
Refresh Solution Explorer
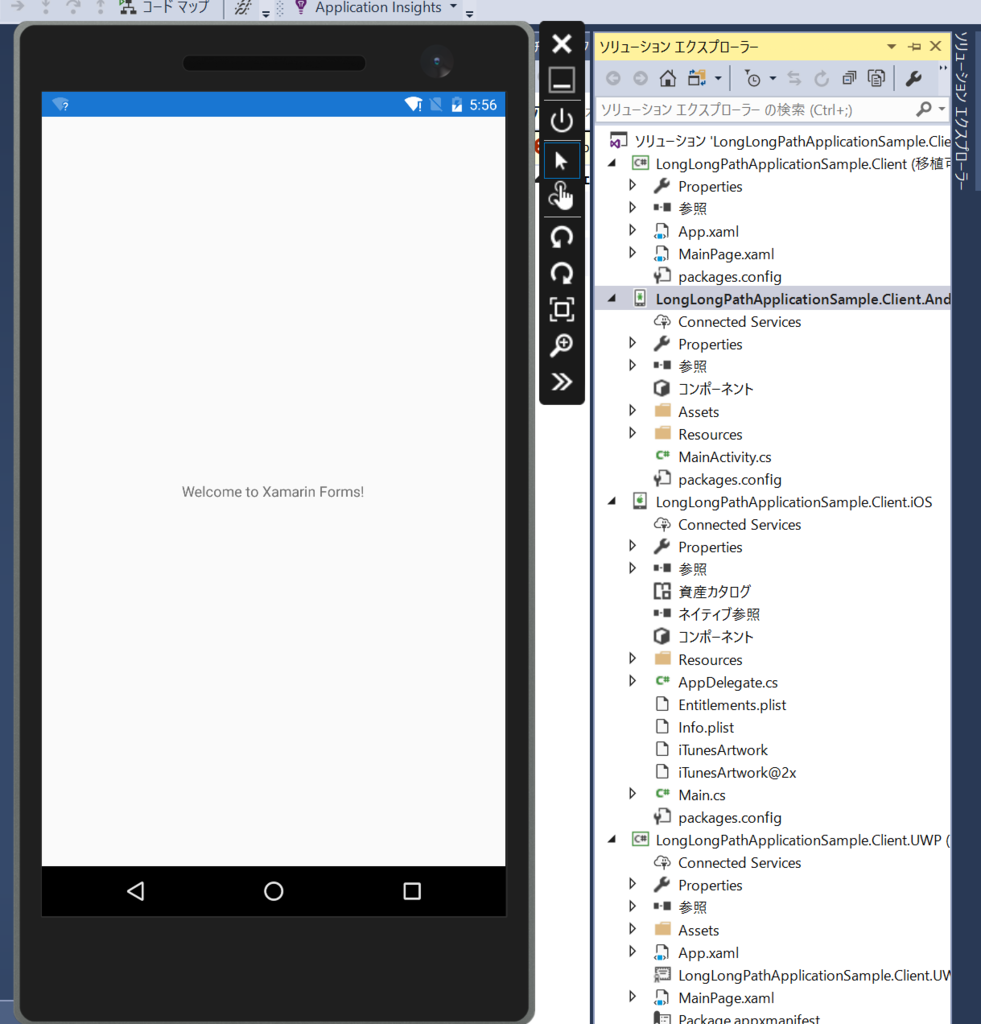(821, 78)
